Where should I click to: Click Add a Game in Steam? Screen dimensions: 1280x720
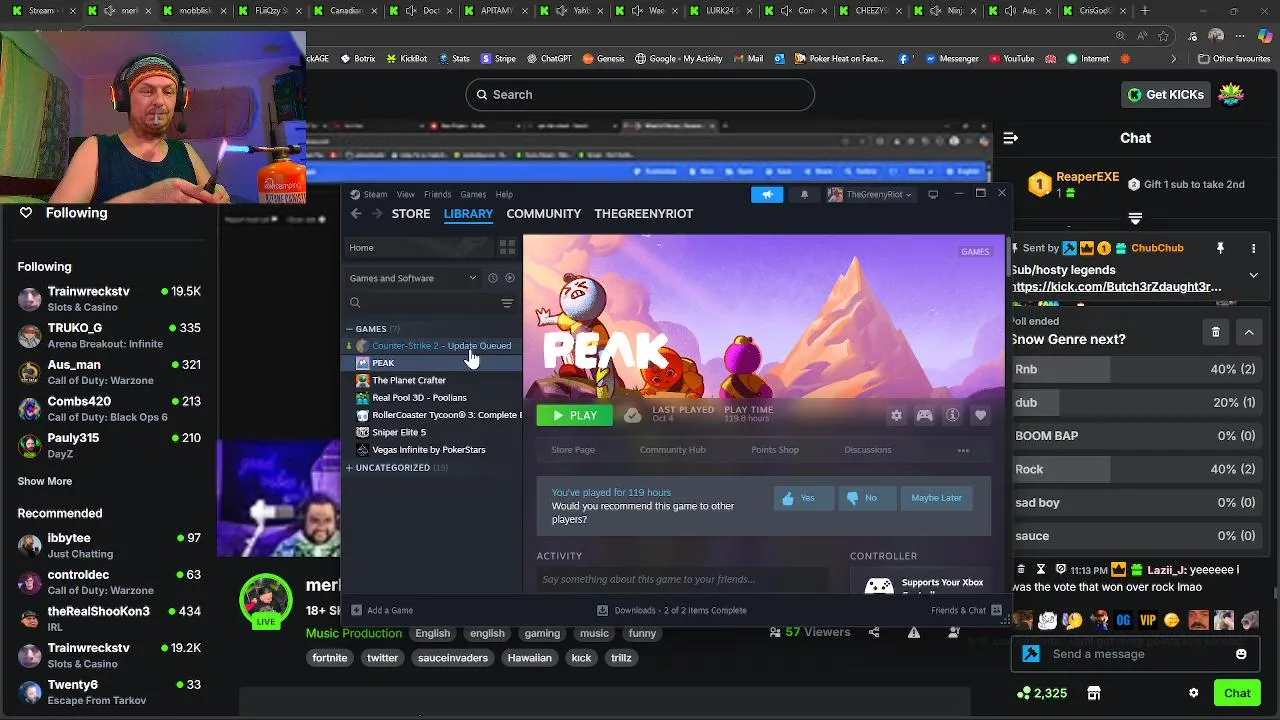tap(382, 610)
